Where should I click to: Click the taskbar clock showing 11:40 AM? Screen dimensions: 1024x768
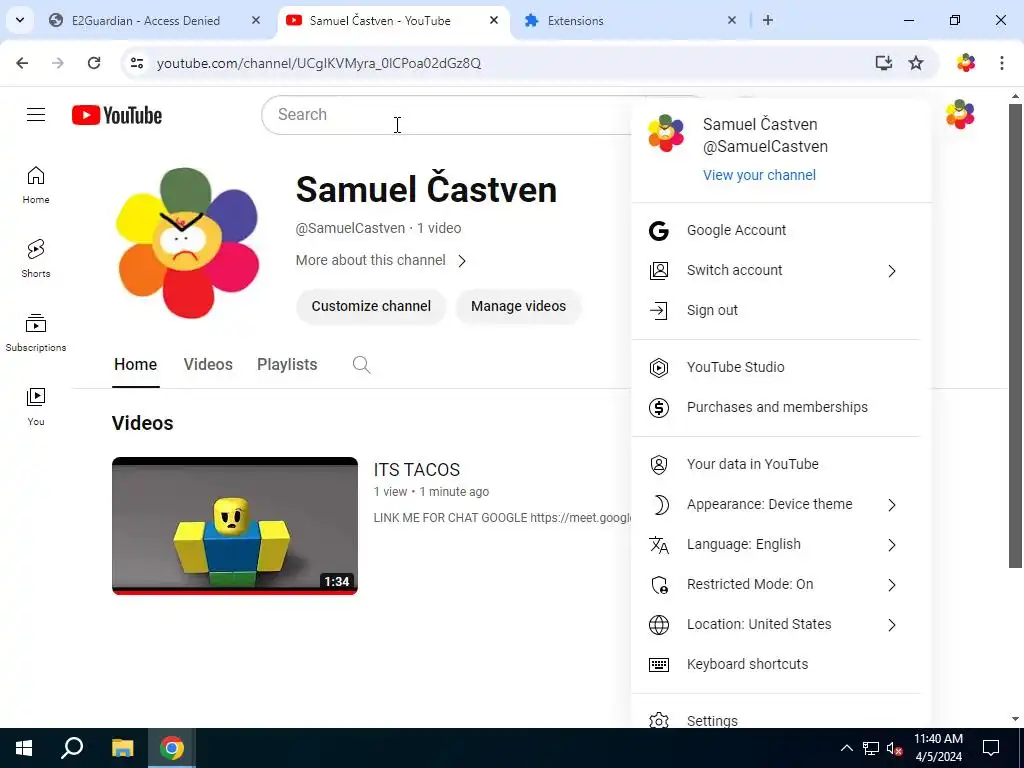click(938, 748)
